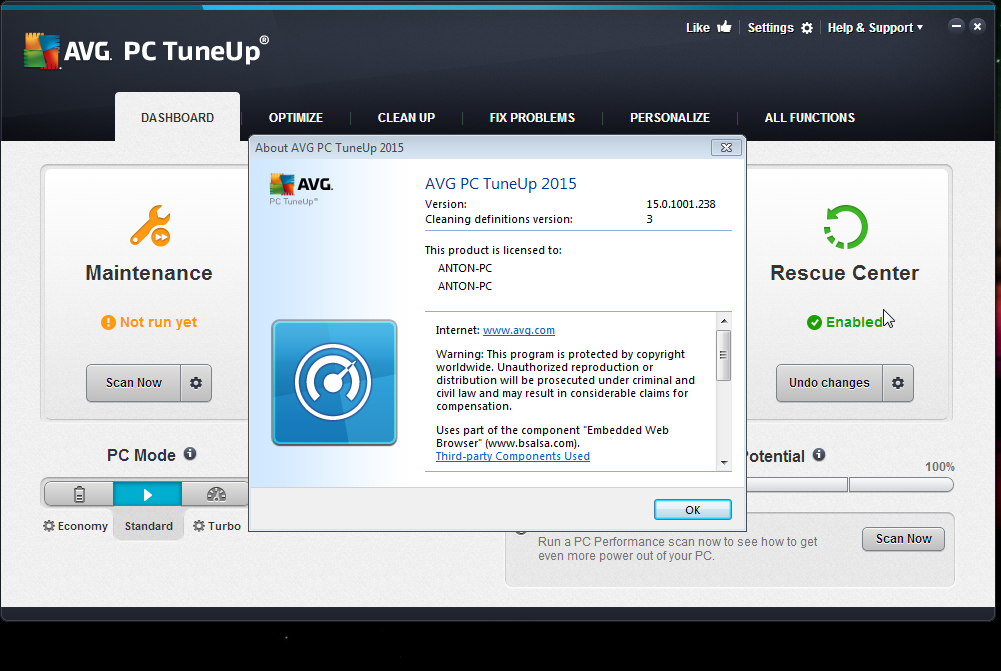Show the All Functions tab
The width and height of the screenshot is (1001, 671).
tap(809, 117)
